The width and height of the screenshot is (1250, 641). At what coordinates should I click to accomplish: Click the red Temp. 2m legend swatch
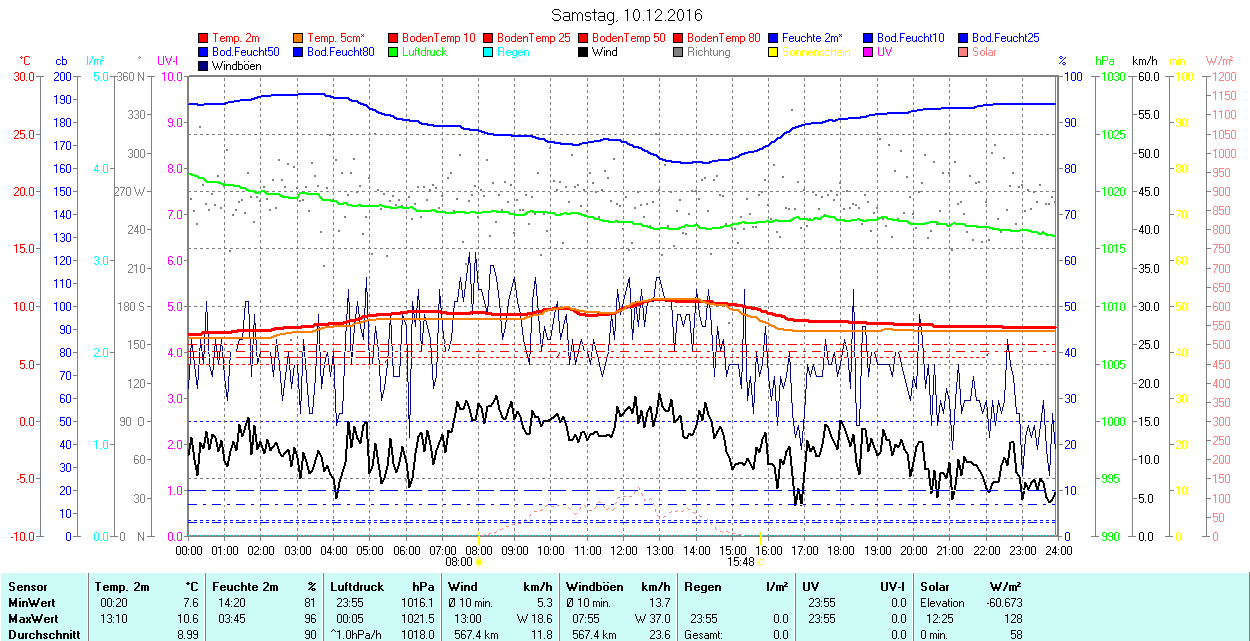[x=204, y=38]
